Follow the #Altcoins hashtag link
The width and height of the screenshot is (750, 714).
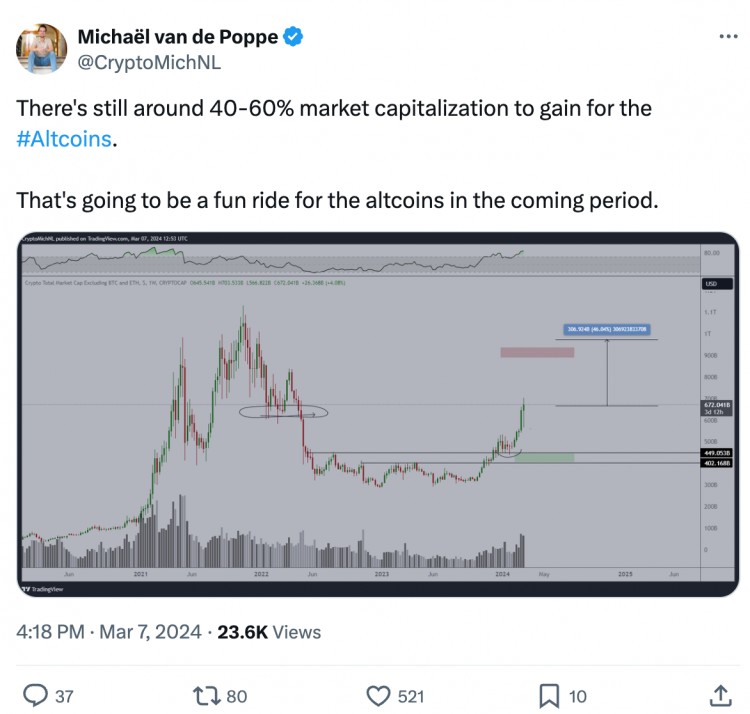[65, 140]
